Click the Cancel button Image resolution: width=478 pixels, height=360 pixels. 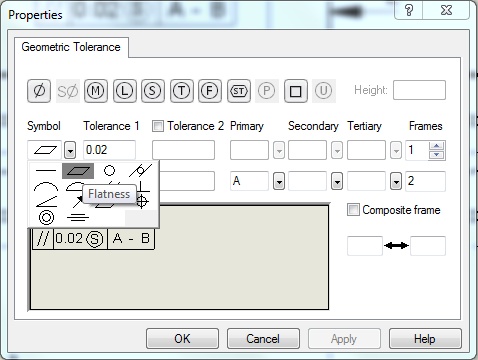tap(263, 339)
